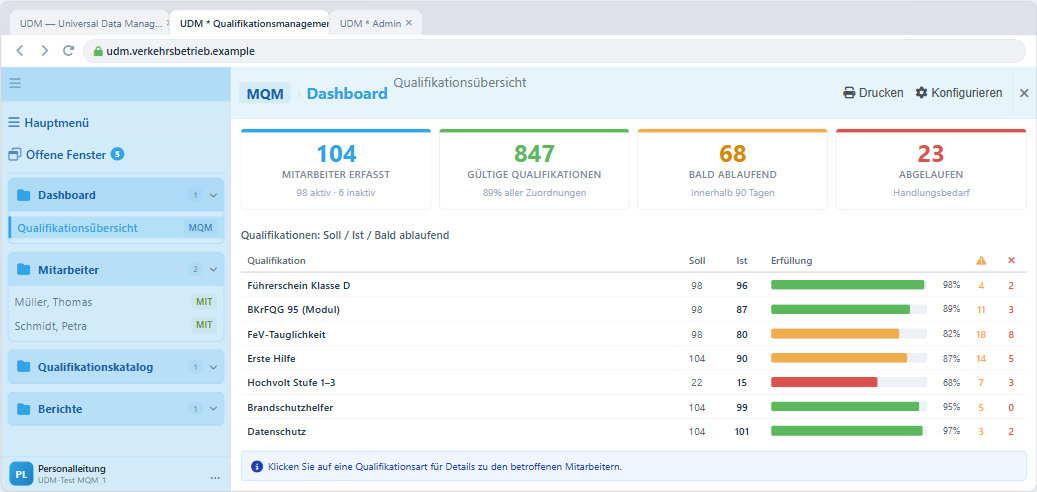Expand the Qualifikationskatalog section chevron
This screenshot has width=1037, height=492.
[x=213, y=367]
